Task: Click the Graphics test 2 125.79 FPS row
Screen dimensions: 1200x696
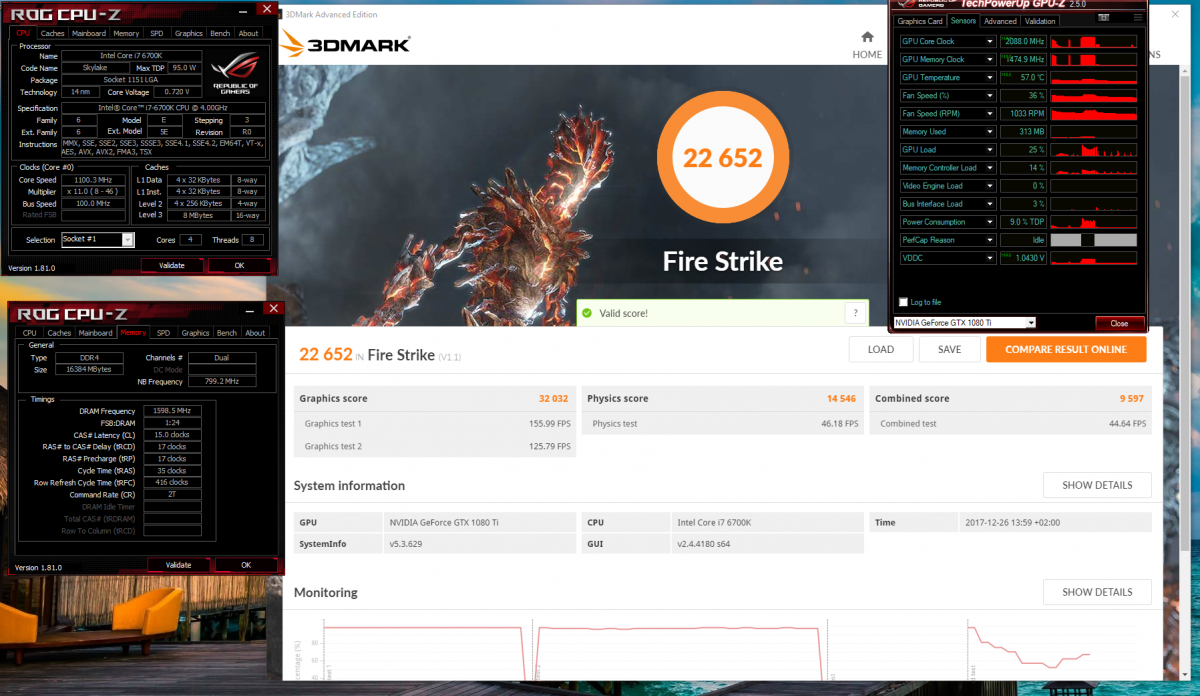Action: 435,446
